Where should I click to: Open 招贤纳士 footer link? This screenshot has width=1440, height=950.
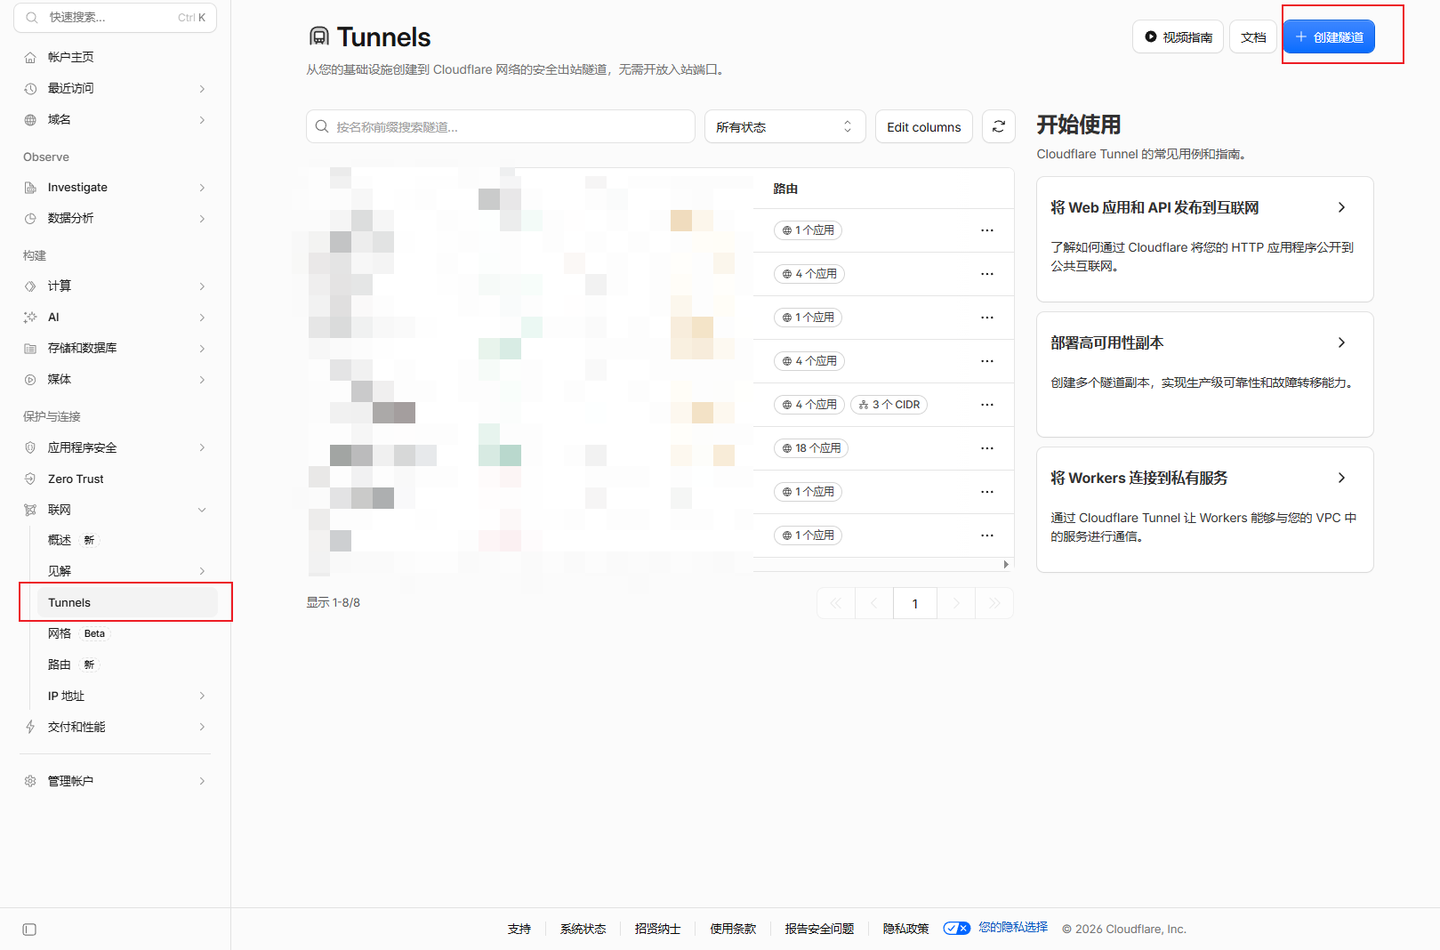click(657, 929)
